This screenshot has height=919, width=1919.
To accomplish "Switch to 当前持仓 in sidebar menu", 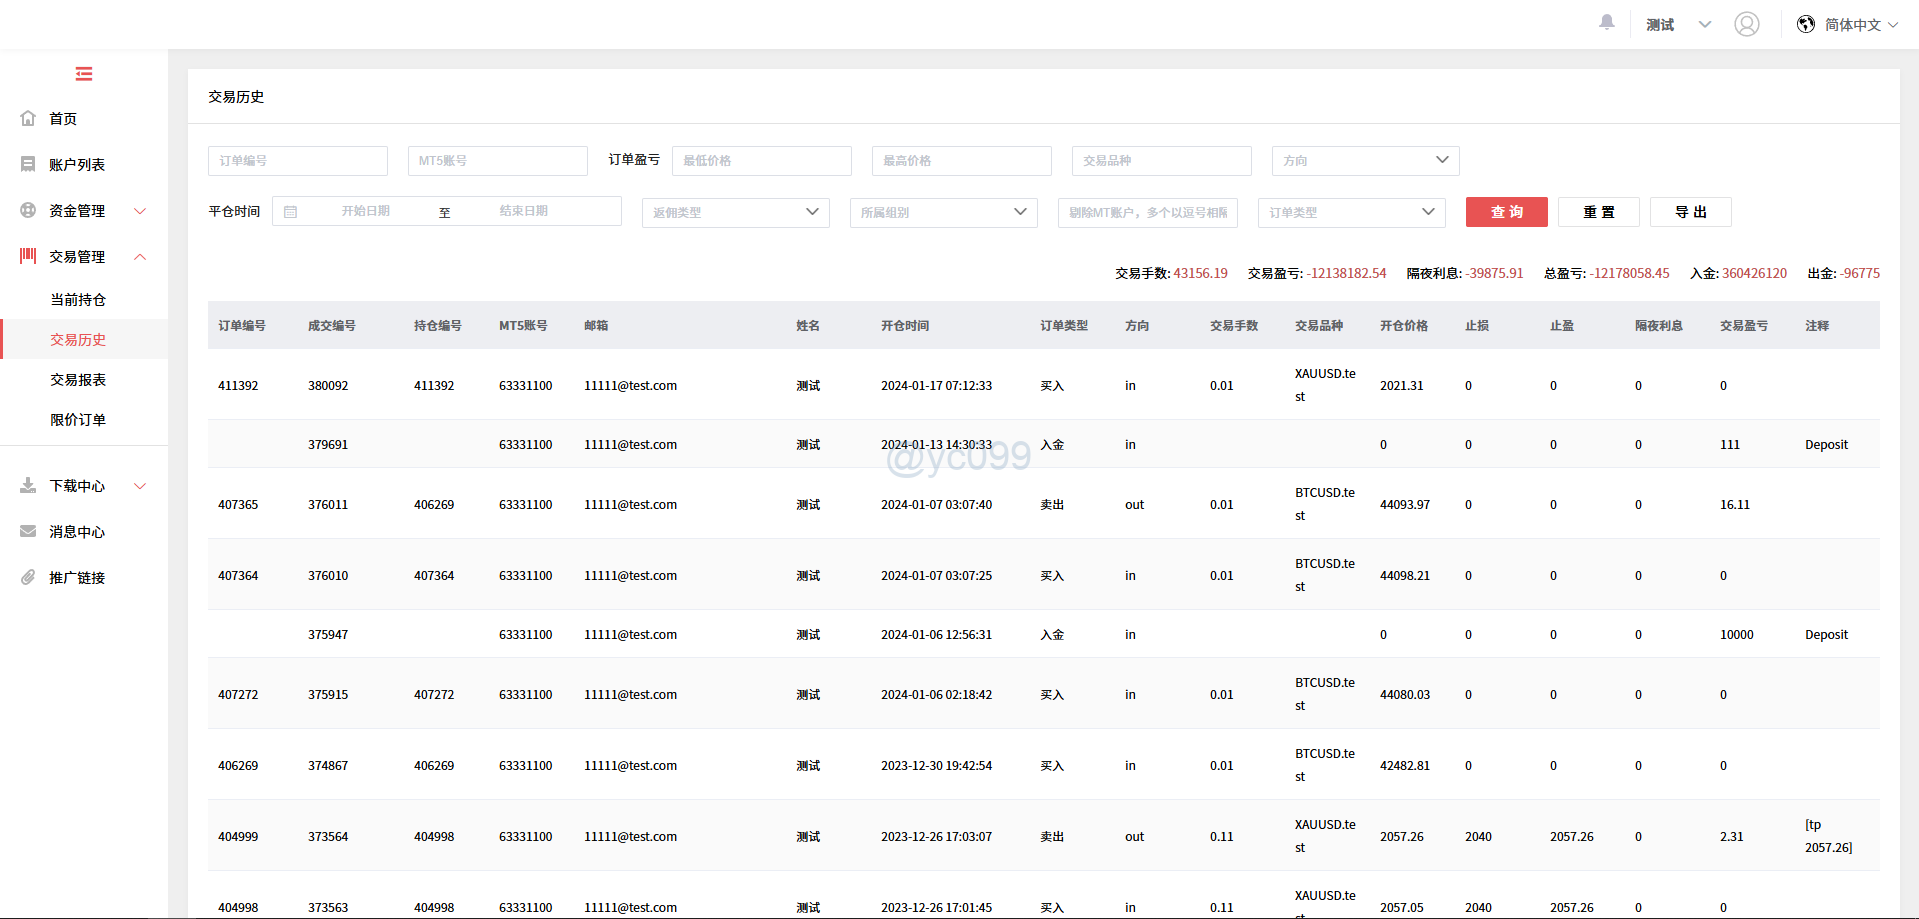I will [78, 299].
